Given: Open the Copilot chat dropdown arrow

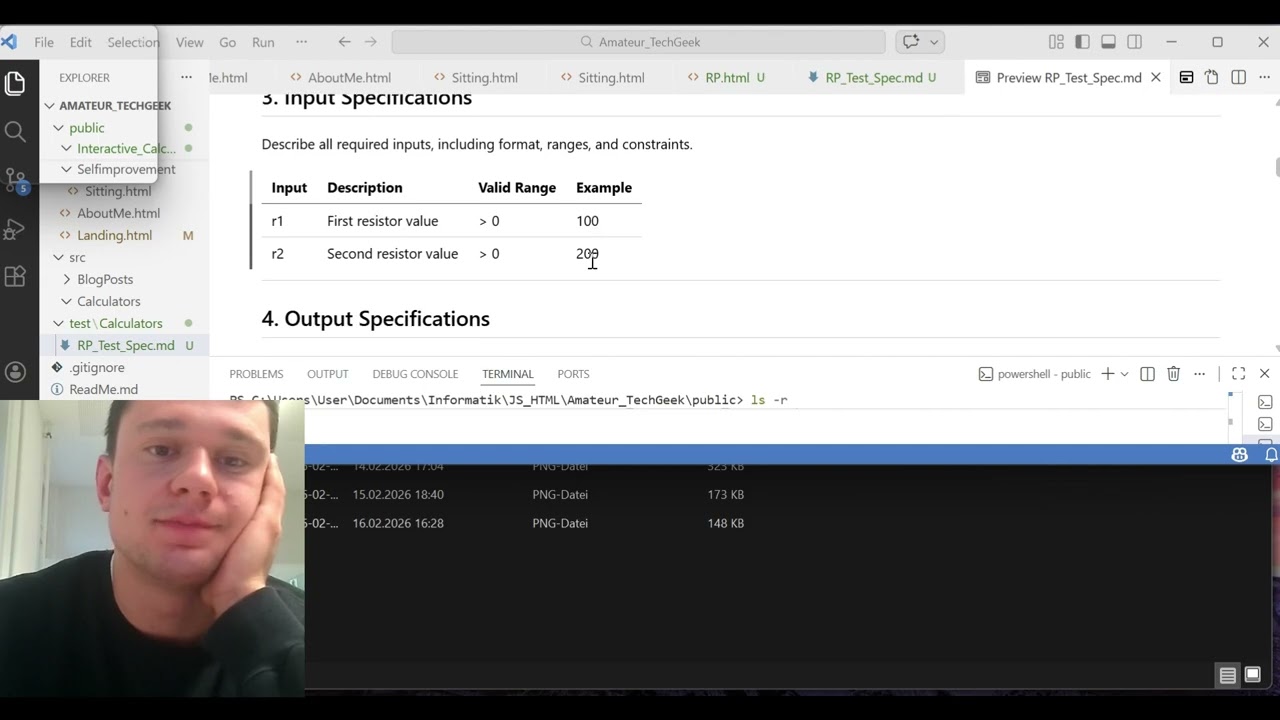Looking at the screenshot, I should coord(934,42).
